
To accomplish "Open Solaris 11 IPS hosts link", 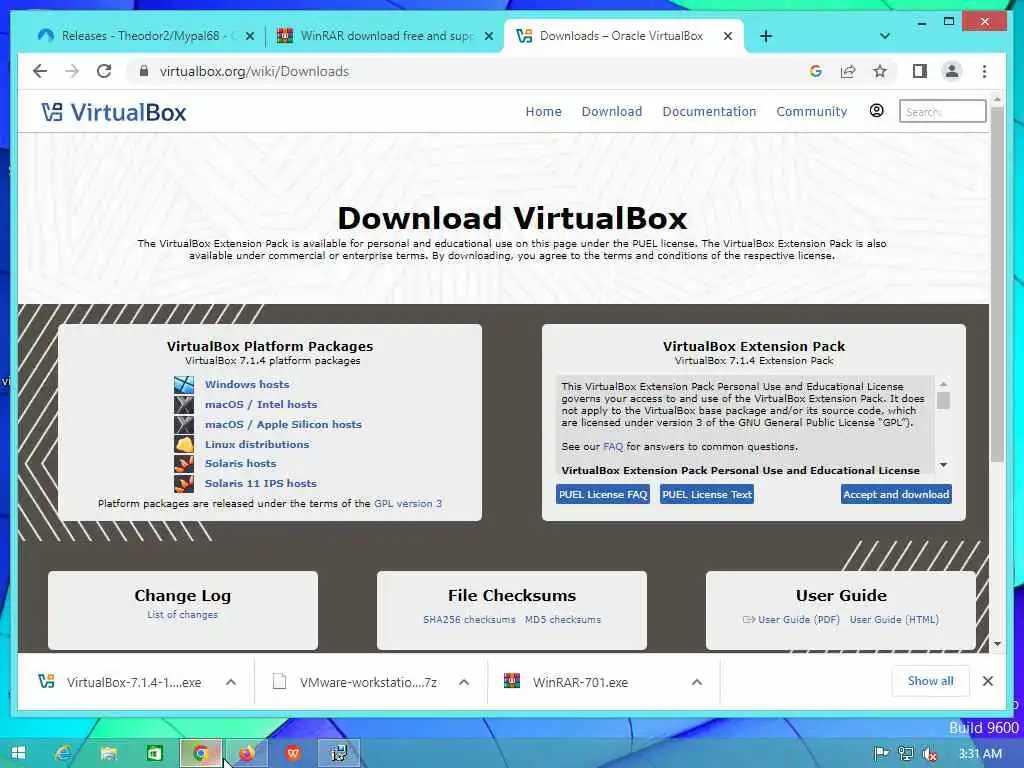I will point(261,483).
